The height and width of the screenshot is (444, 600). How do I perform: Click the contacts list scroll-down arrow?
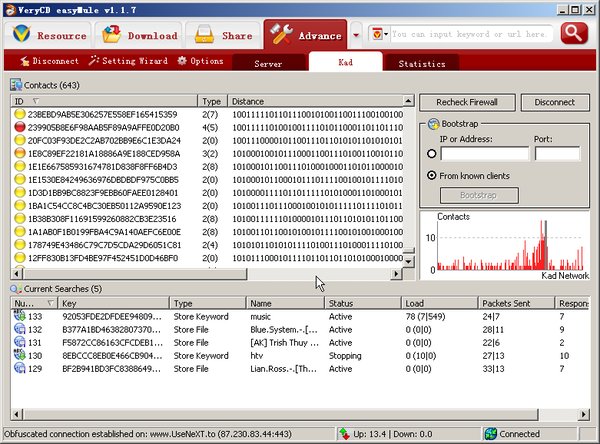pyautogui.click(x=409, y=262)
